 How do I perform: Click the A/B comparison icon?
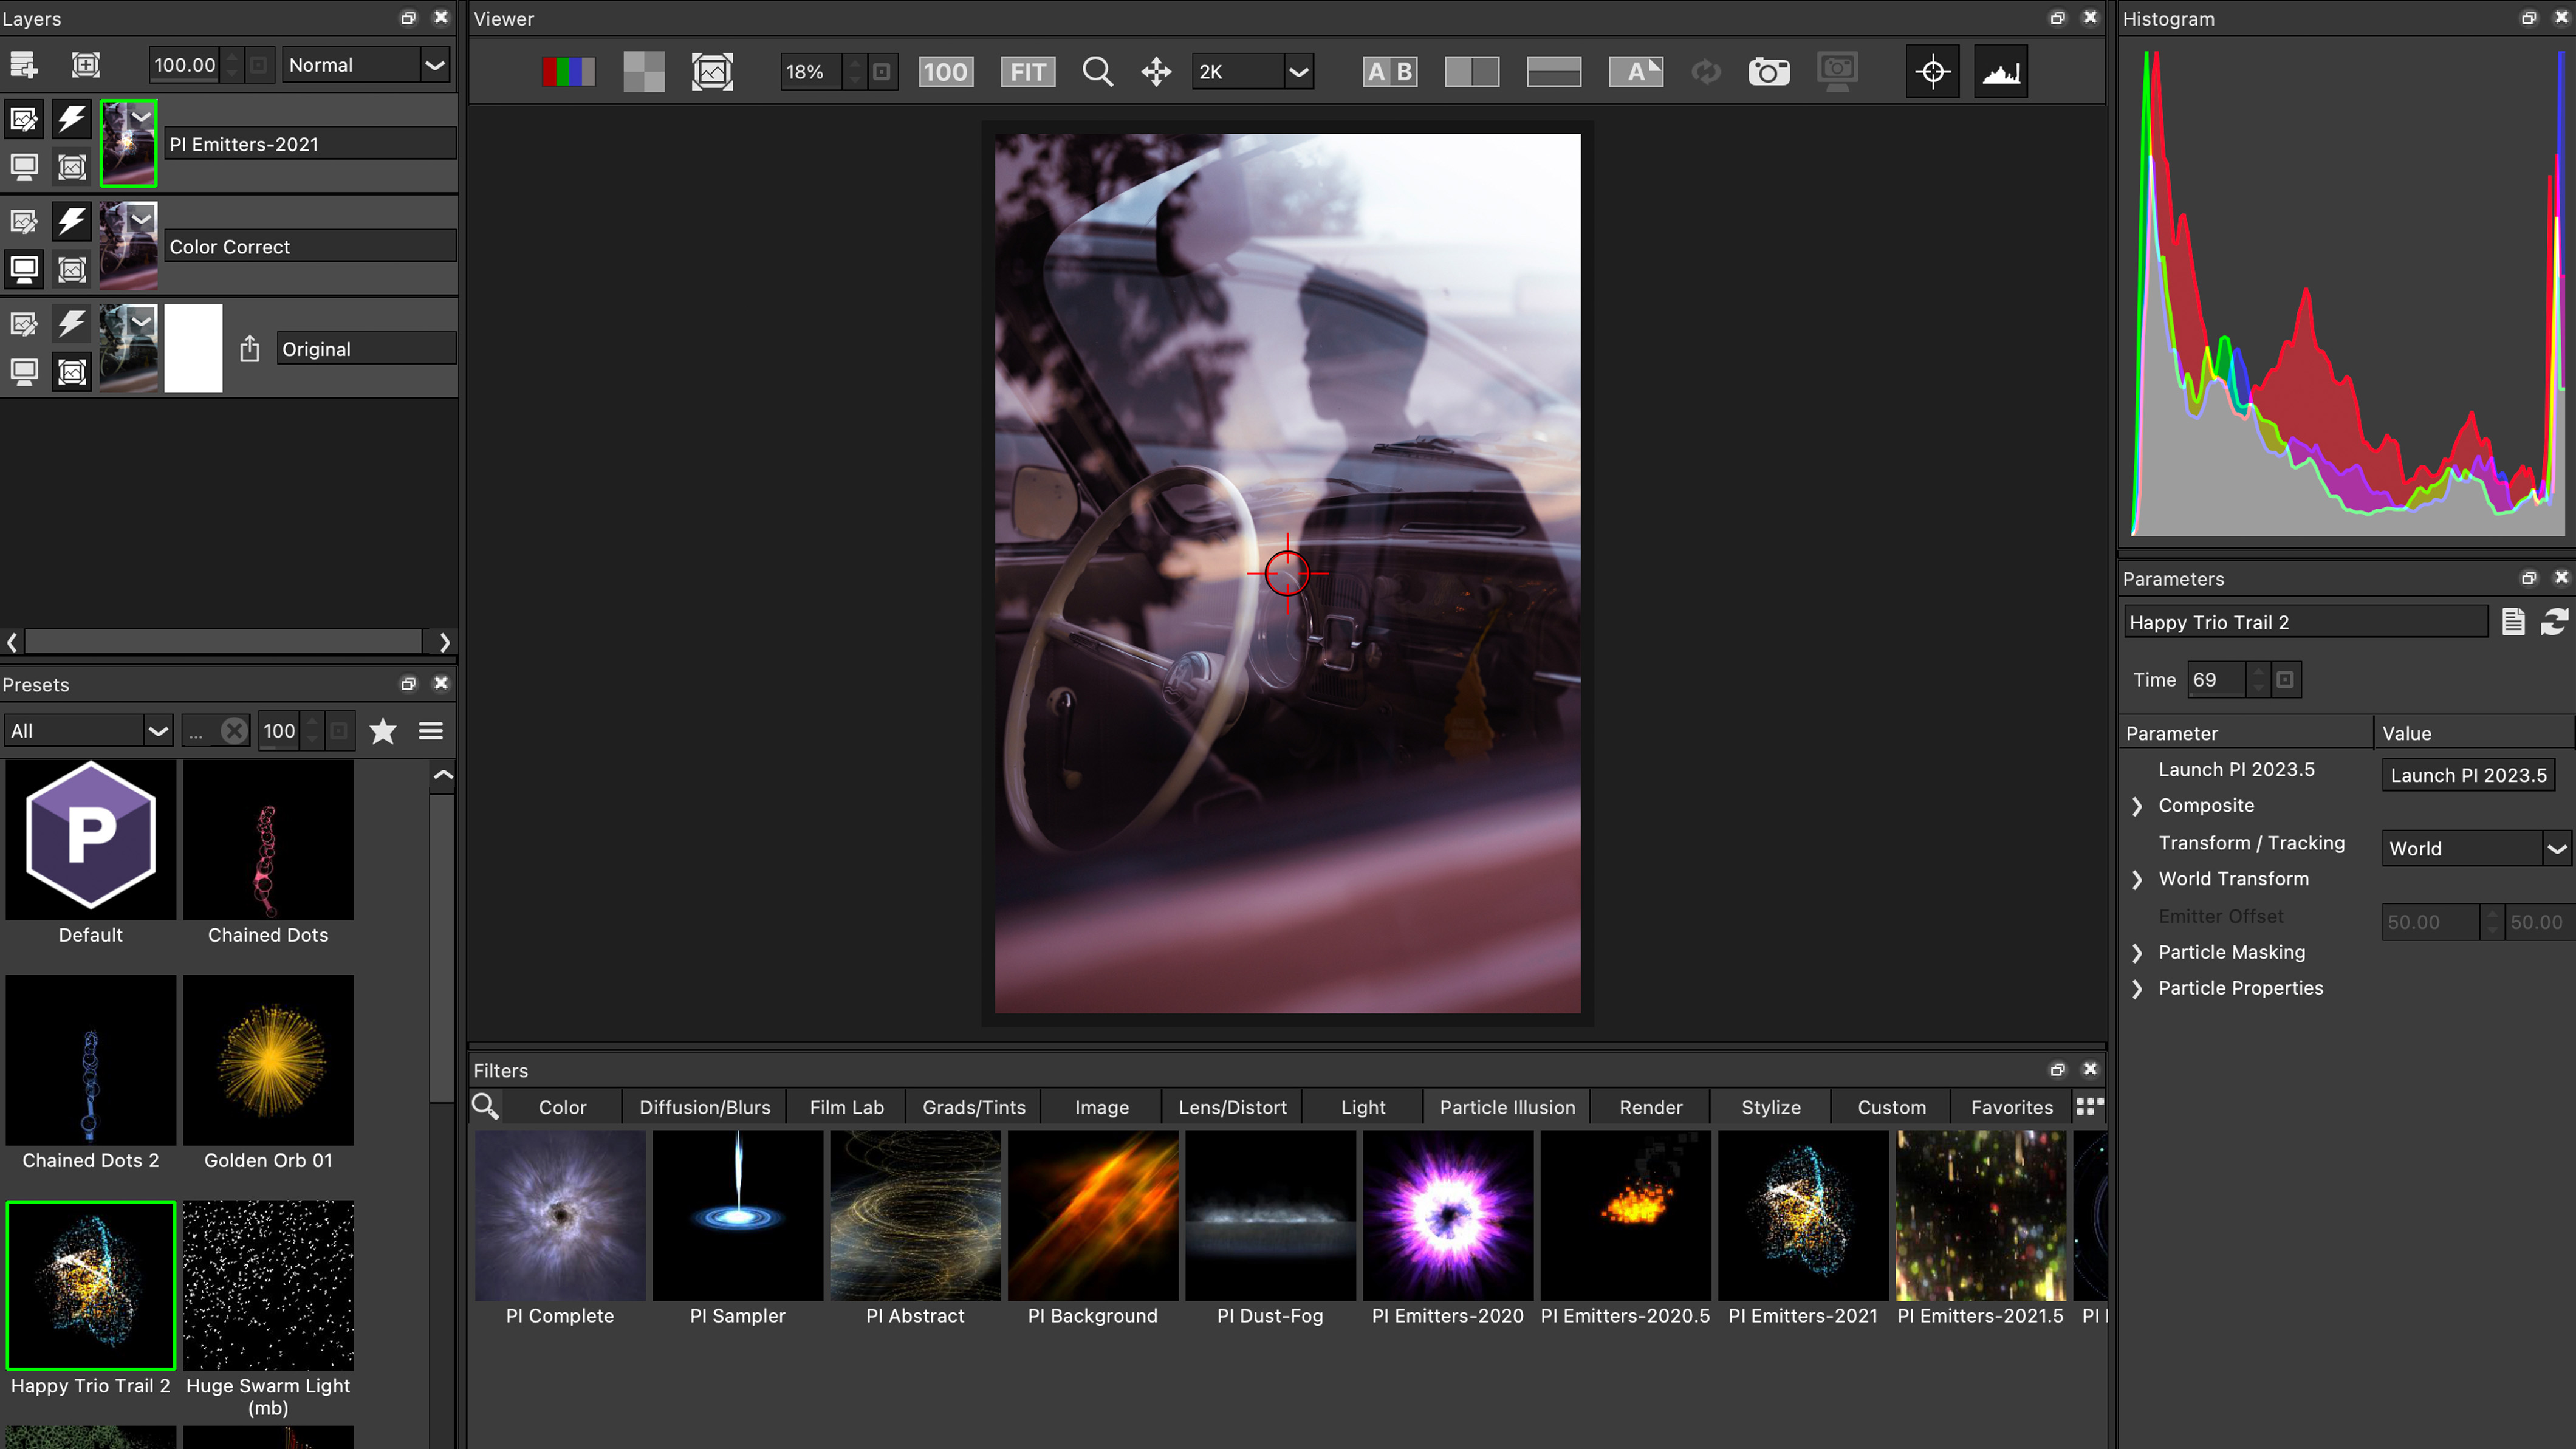1389,72
